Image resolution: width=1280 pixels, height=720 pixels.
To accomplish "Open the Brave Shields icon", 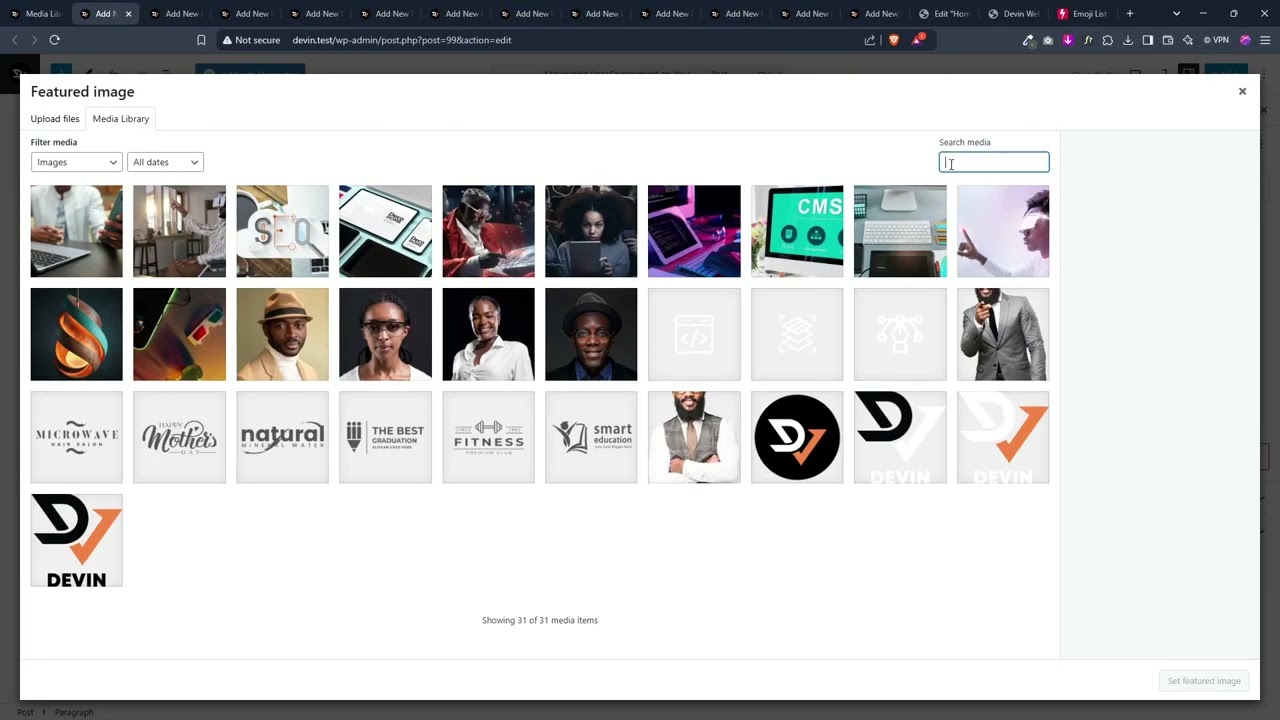I will tap(893, 40).
